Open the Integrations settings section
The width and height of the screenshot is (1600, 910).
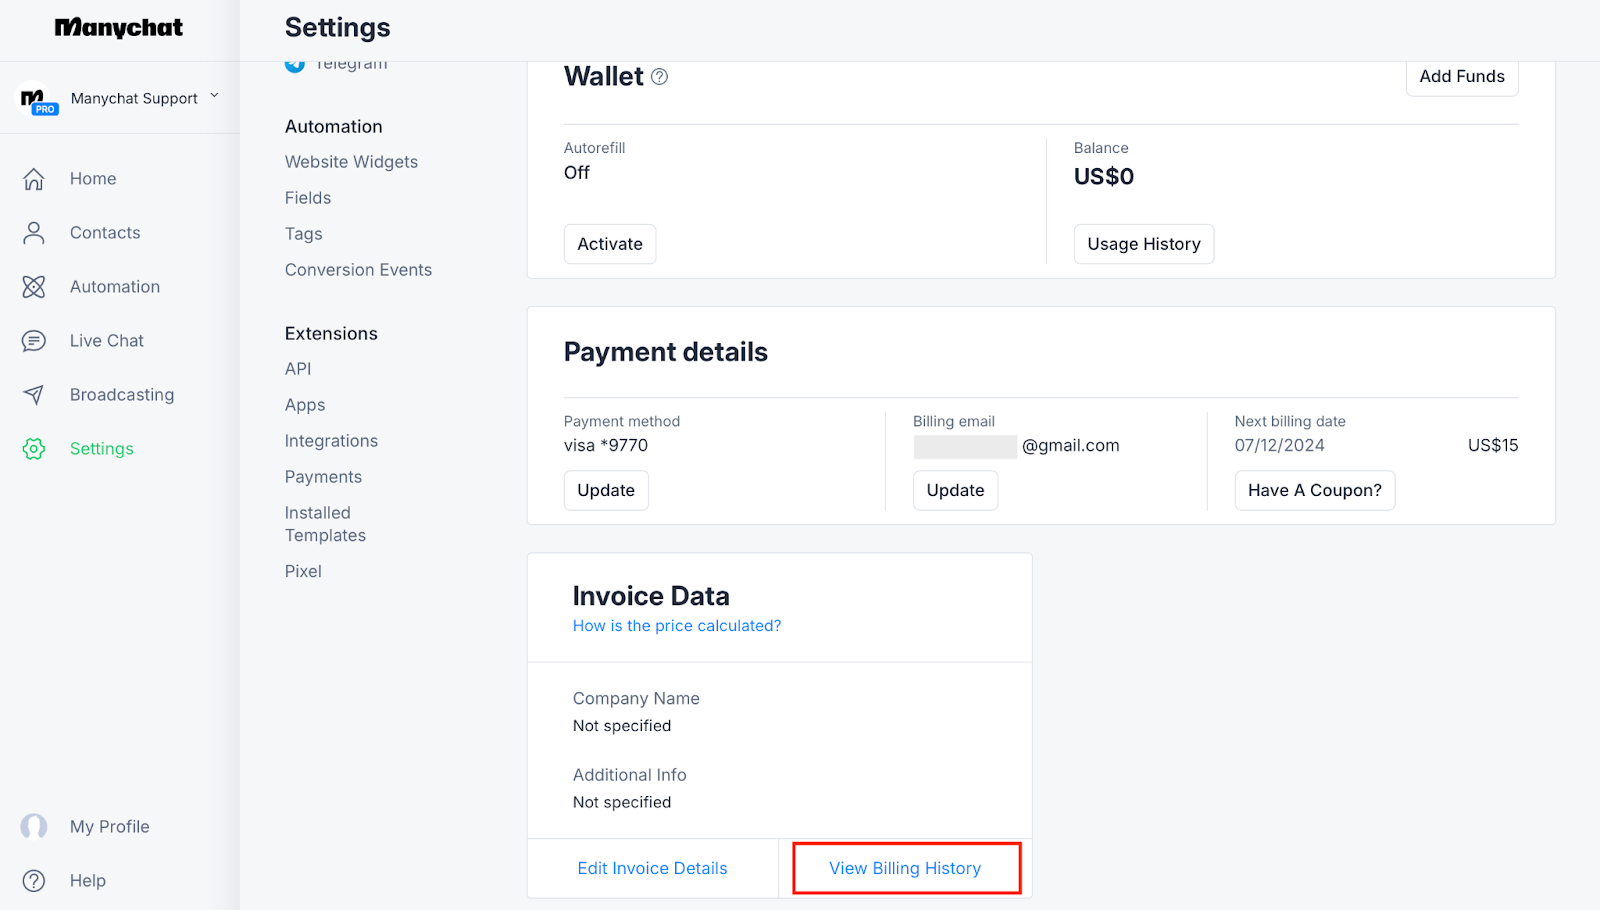tap(331, 441)
